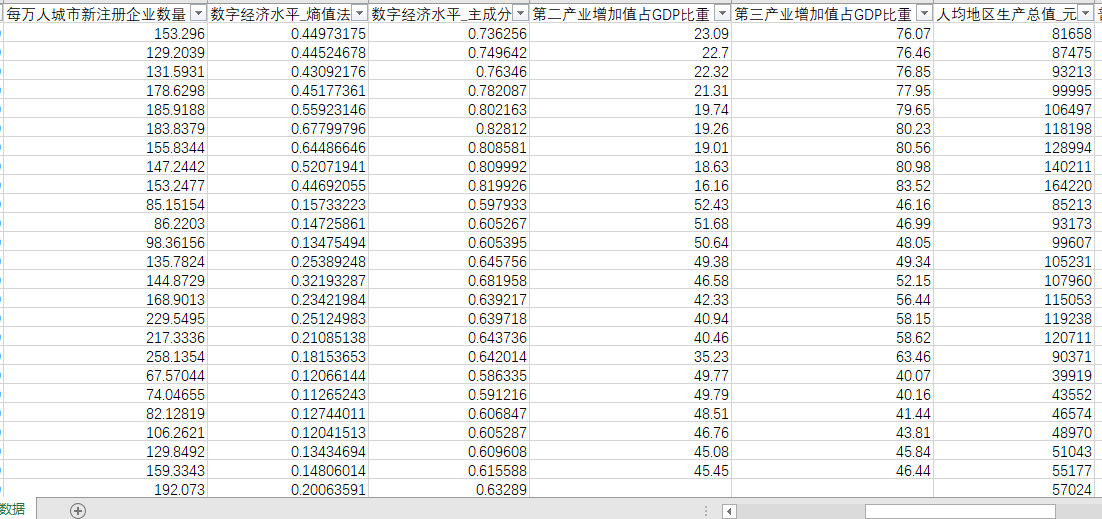Select the 每万人城市新注册企业数量 header cell
The width and height of the screenshot is (1102, 519).
(95, 14)
